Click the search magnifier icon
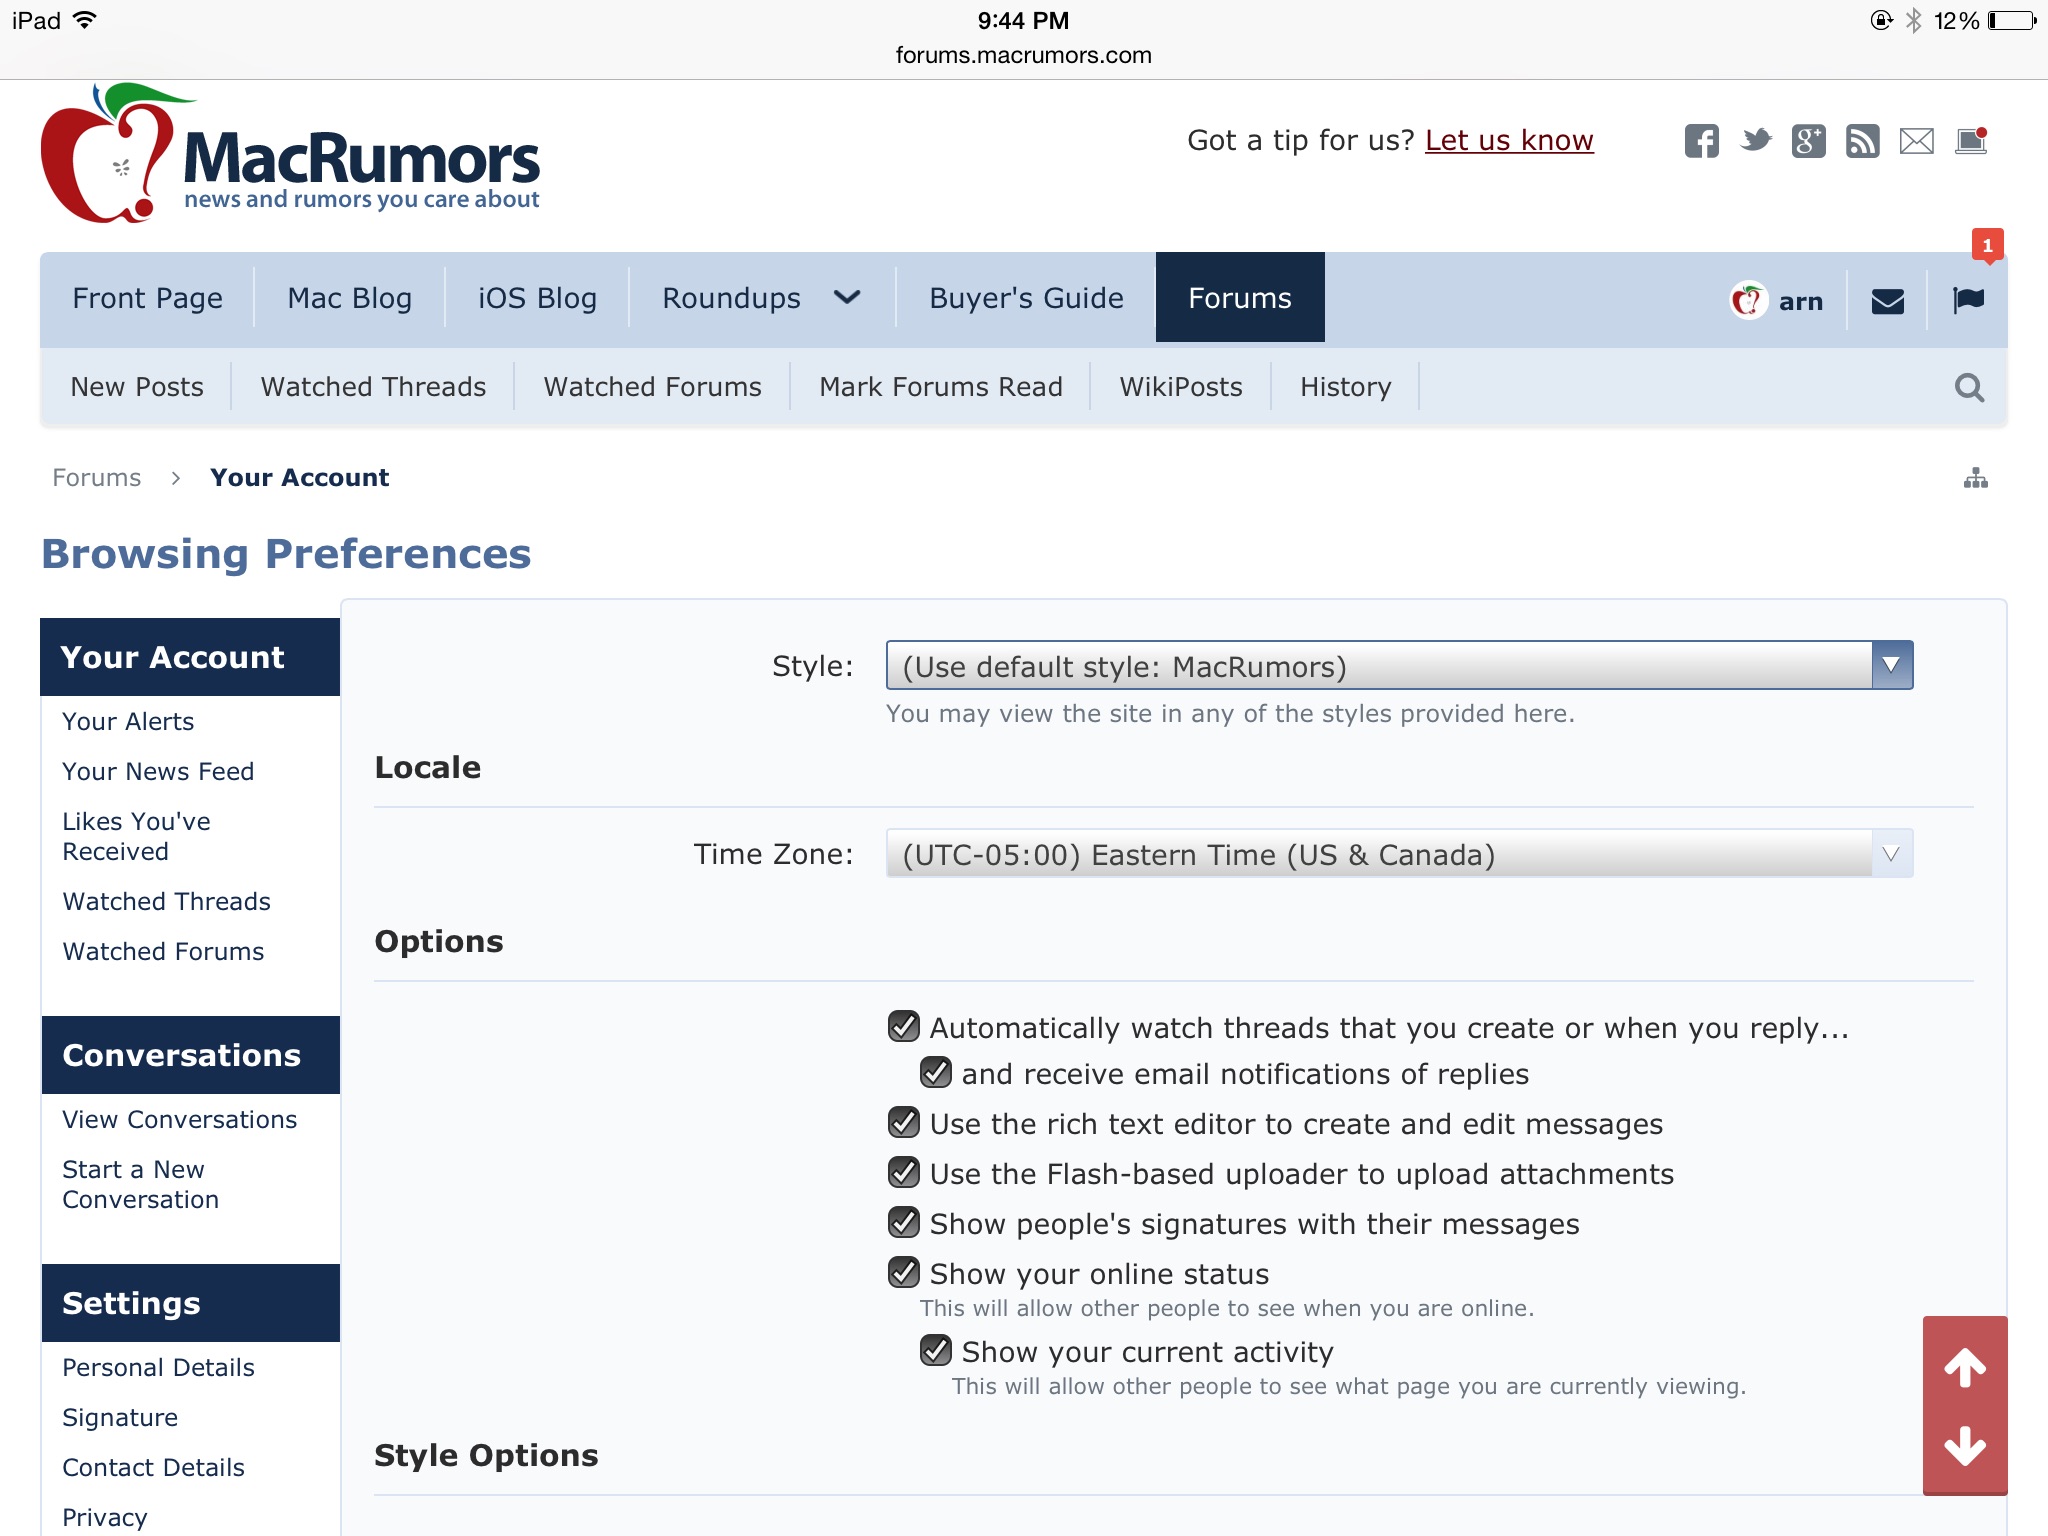The height and width of the screenshot is (1536, 2048). pyautogui.click(x=1969, y=387)
